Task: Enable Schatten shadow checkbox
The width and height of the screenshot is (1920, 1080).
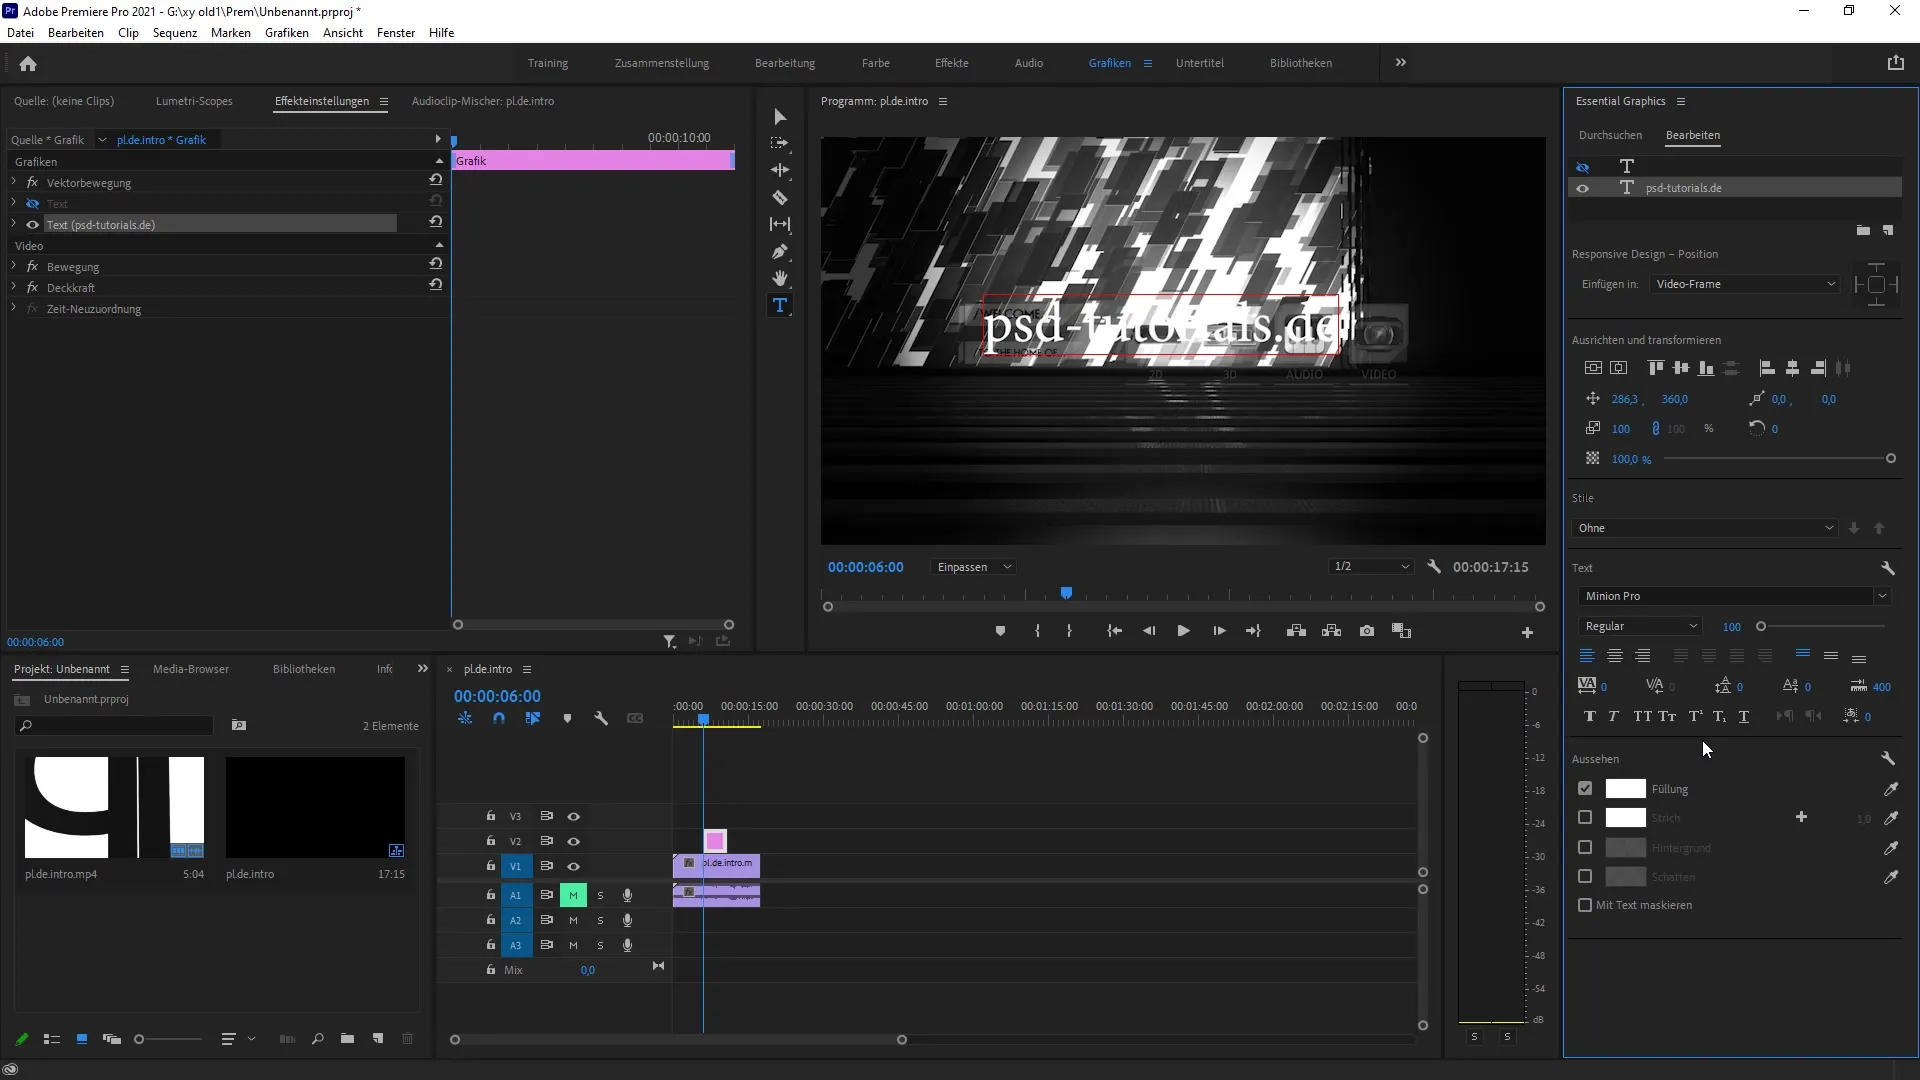Action: coord(1585,877)
